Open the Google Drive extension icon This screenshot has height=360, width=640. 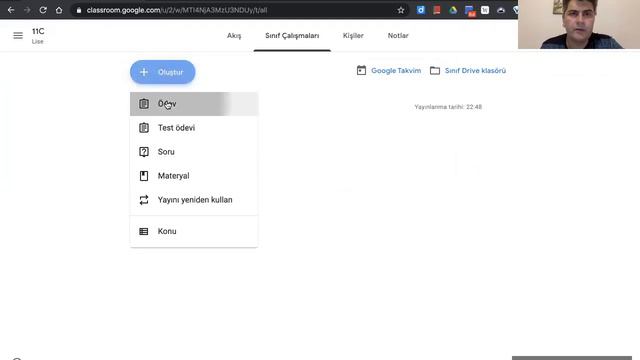tap(453, 10)
